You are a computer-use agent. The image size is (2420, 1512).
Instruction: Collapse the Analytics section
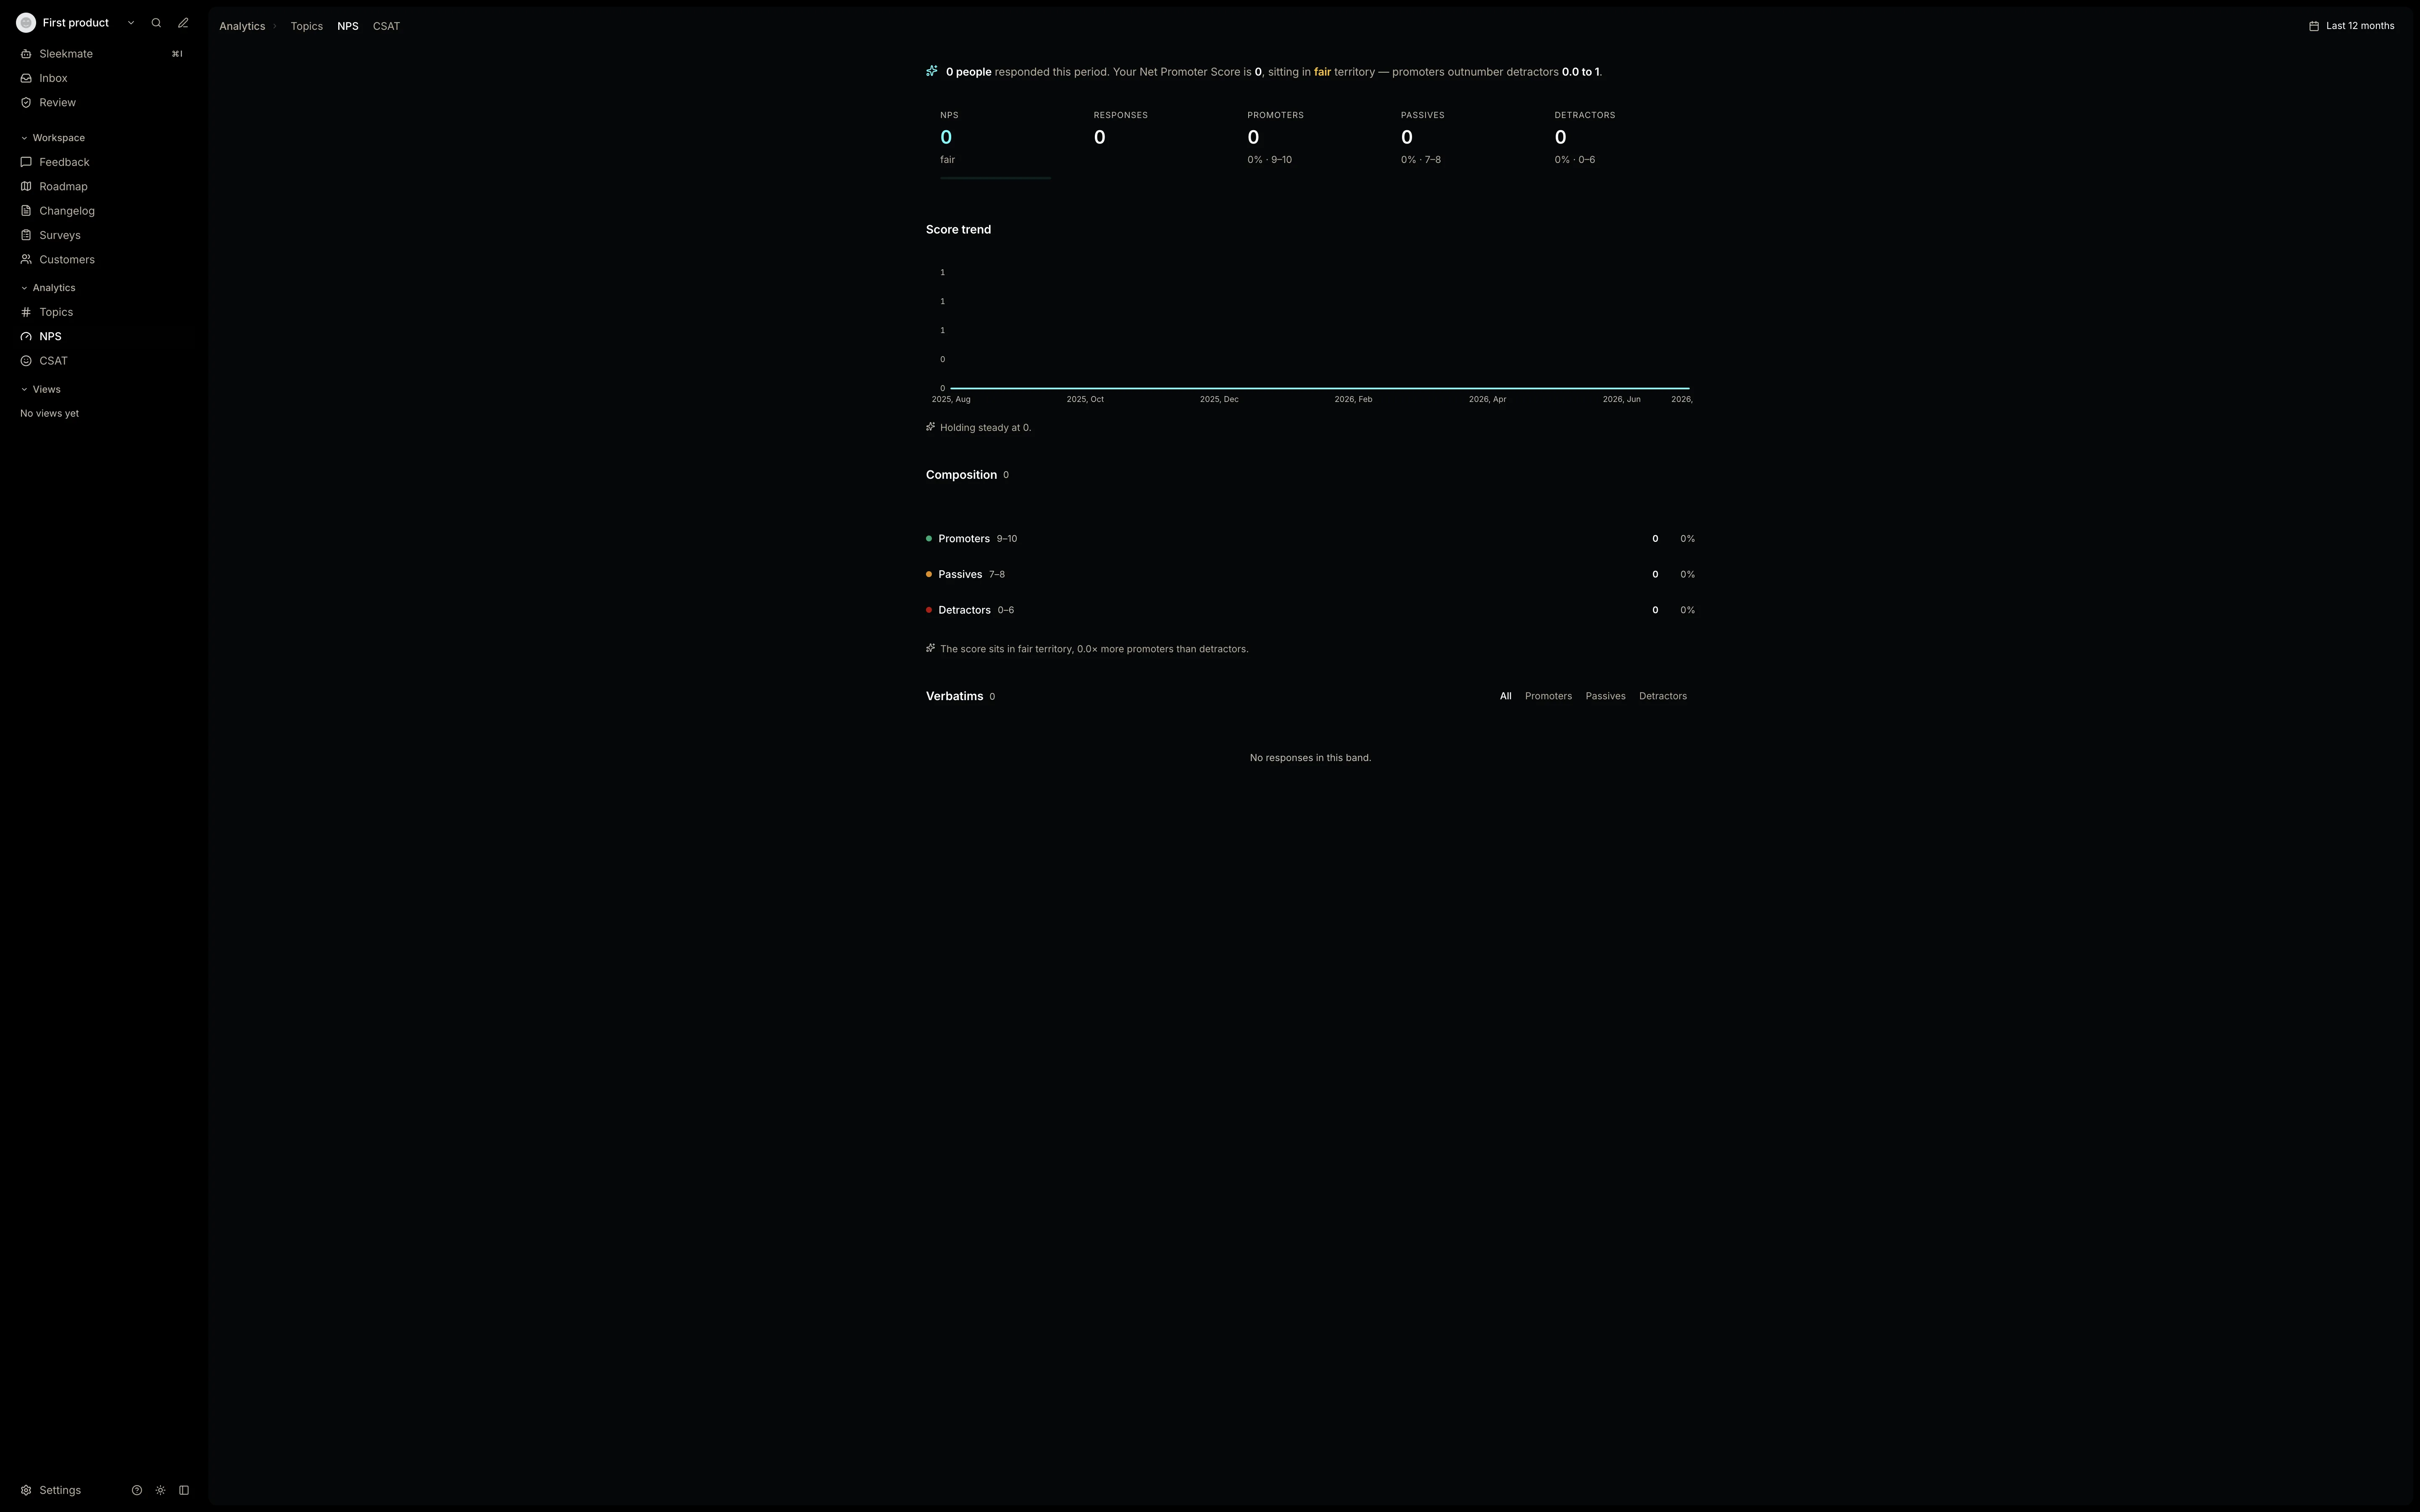click(47, 288)
